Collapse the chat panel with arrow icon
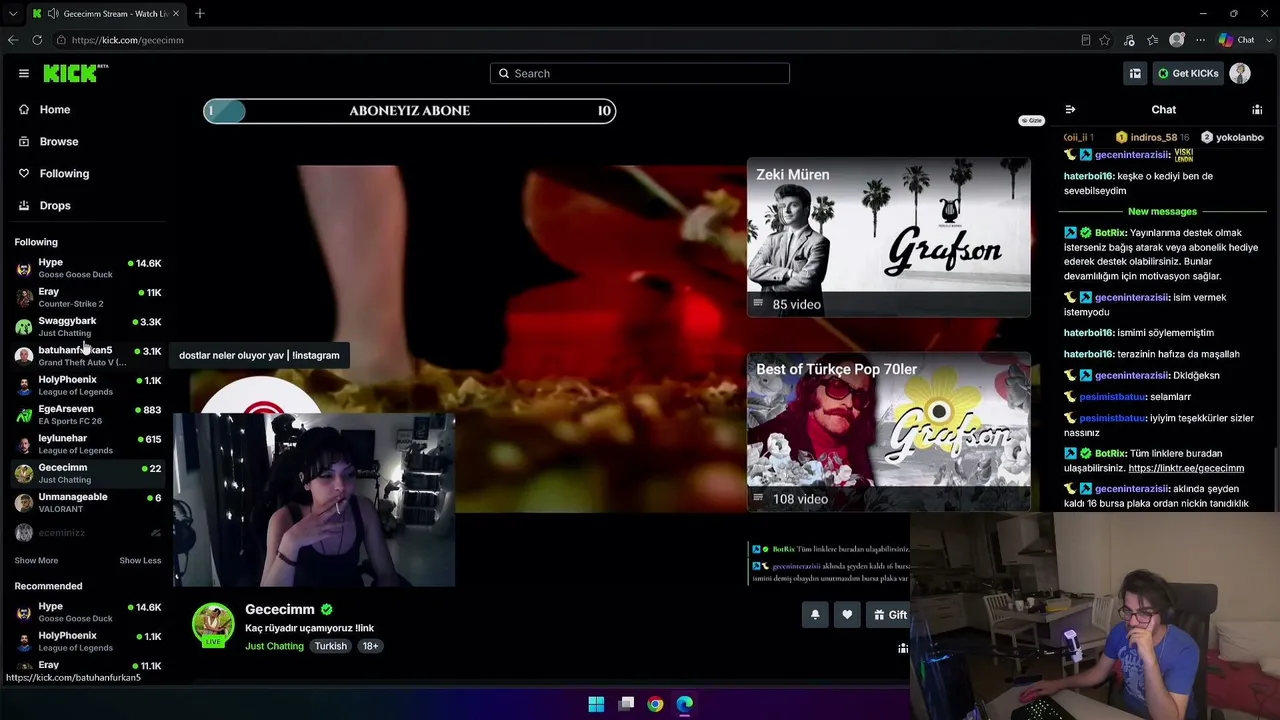The height and width of the screenshot is (720, 1280). coord(1070,110)
